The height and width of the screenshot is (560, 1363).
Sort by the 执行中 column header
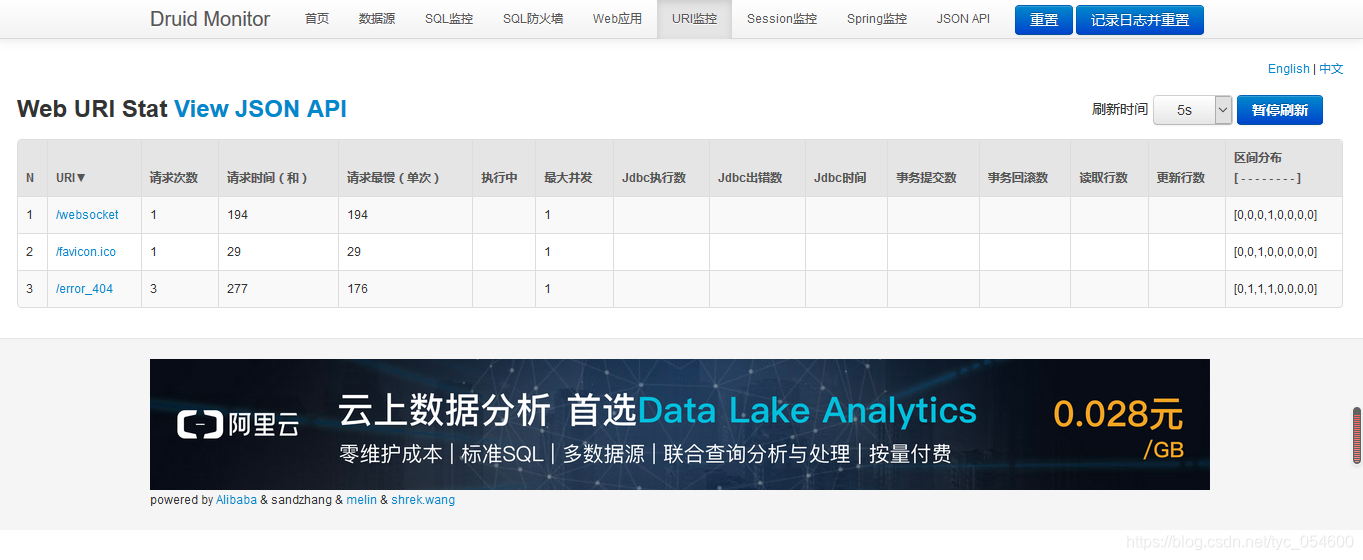(x=499, y=178)
